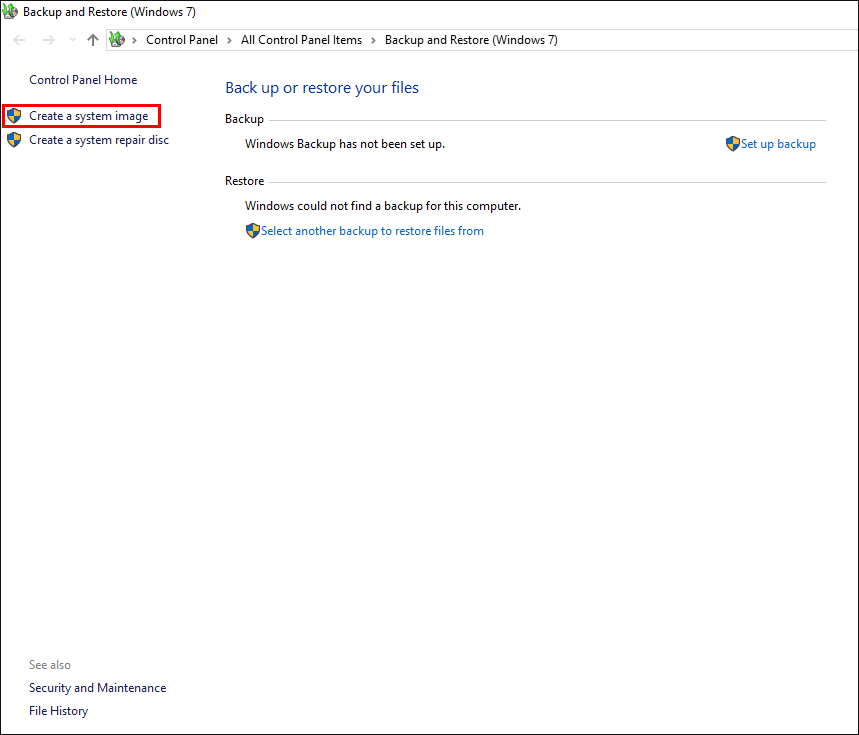Open Security and Maintenance
The image size is (859, 735).
click(98, 688)
